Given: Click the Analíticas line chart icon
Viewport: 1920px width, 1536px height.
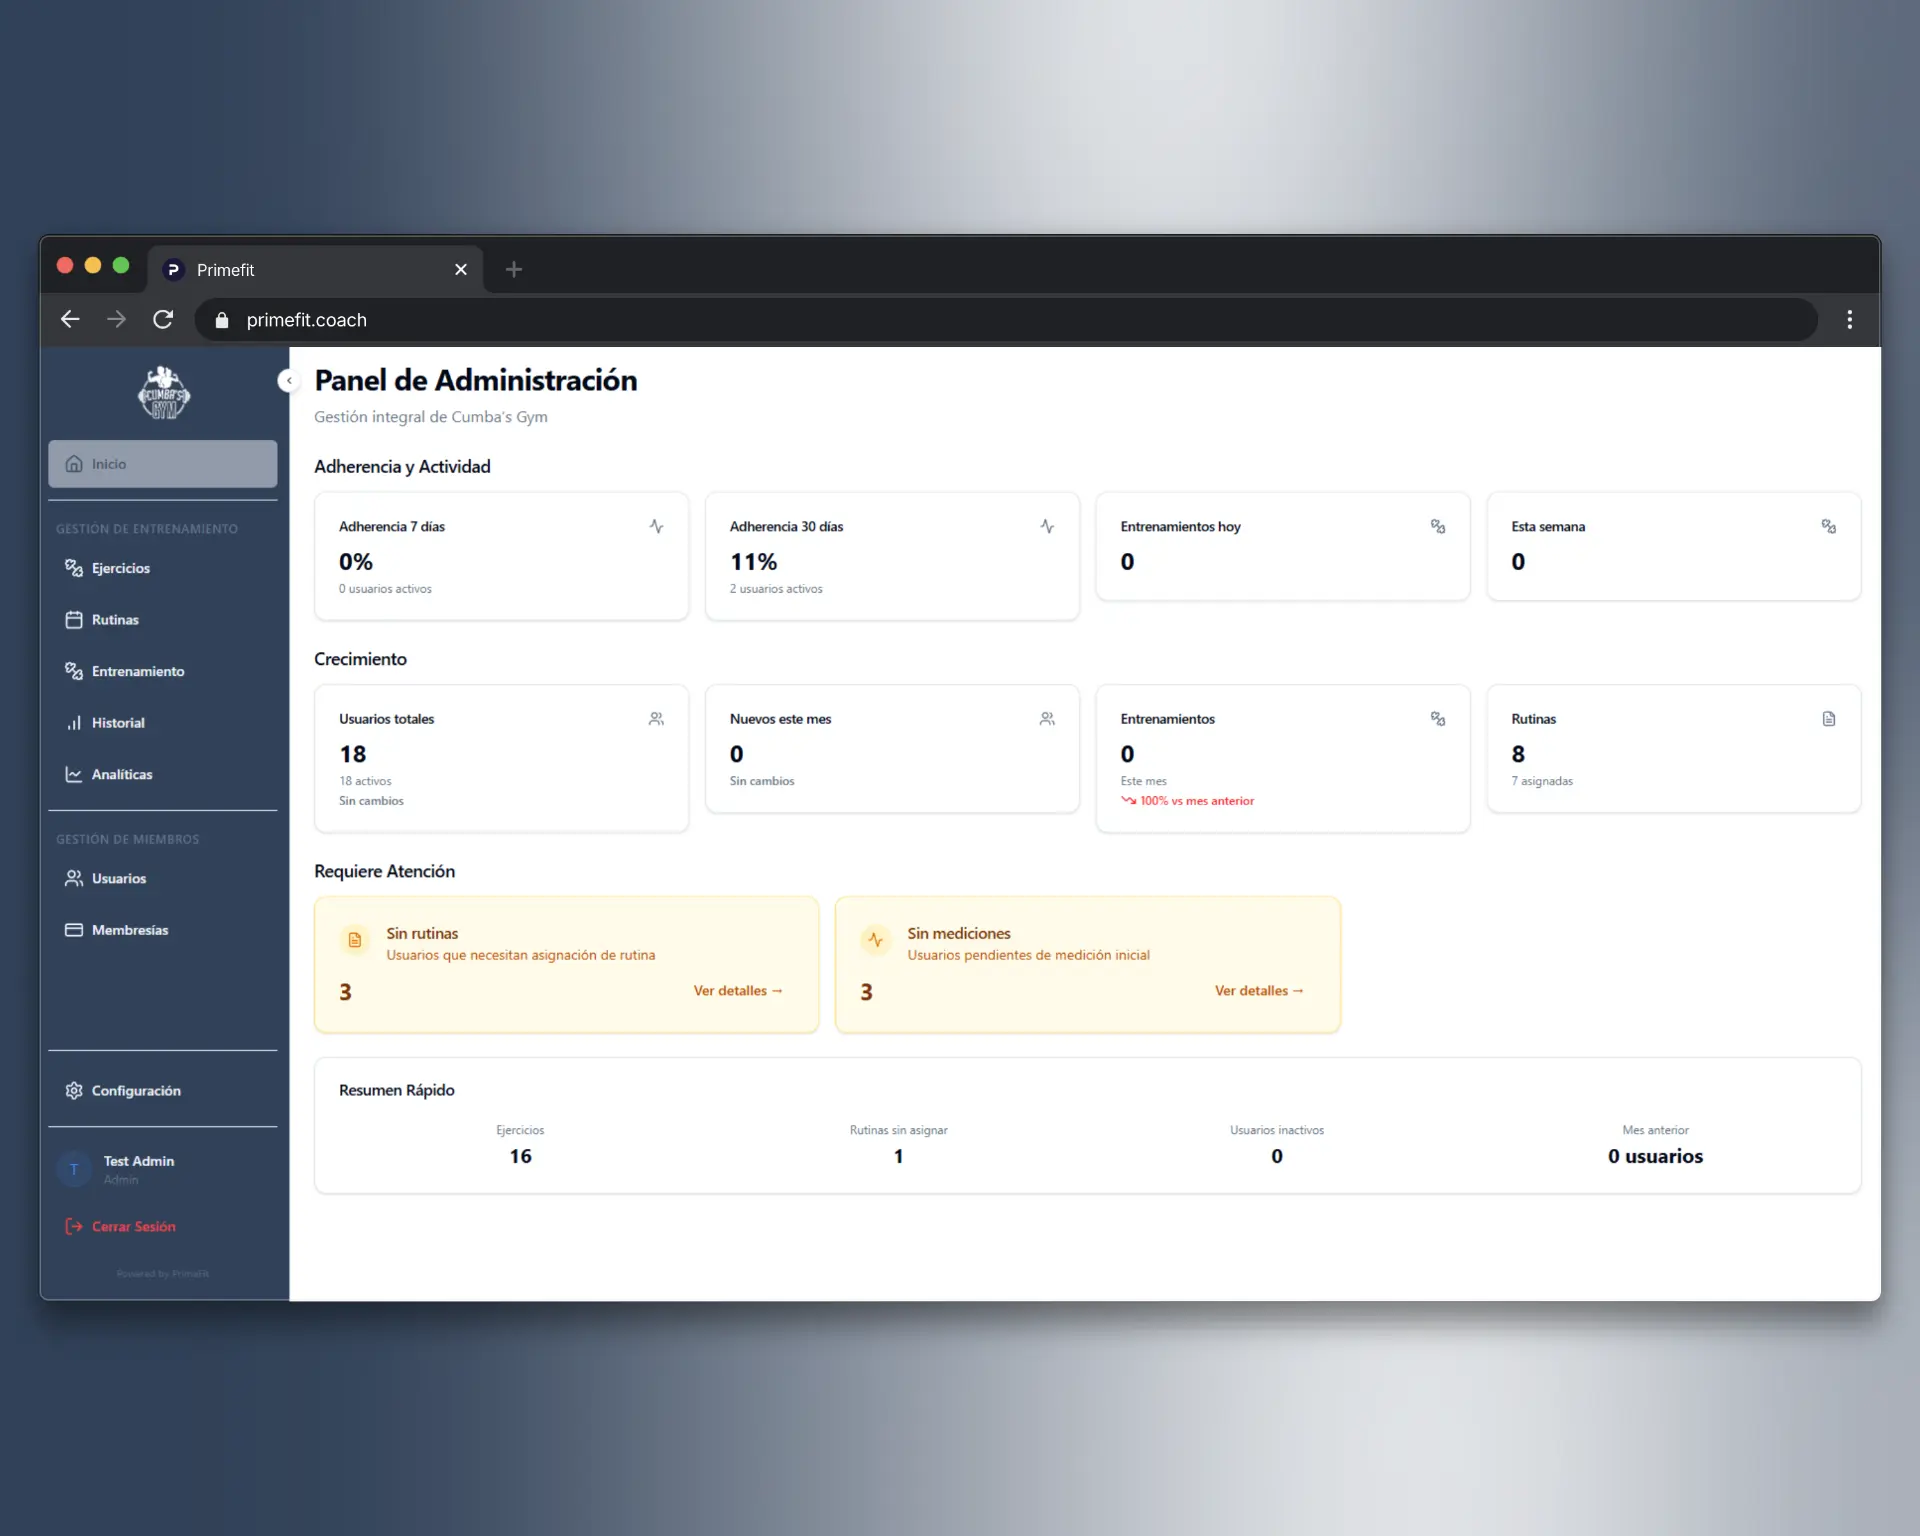Looking at the screenshot, I should 74,774.
